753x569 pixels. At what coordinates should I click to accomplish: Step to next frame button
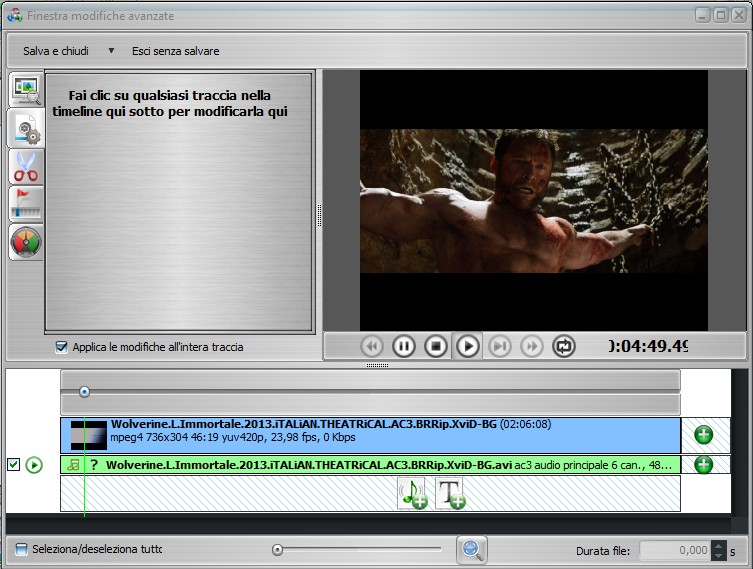[x=500, y=346]
